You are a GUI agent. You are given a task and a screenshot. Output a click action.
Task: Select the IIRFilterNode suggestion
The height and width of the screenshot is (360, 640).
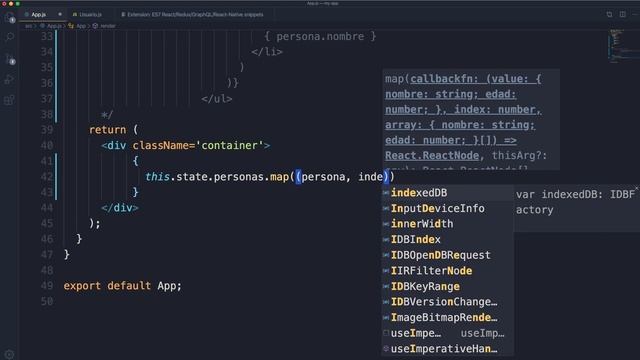tap(447, 271)
